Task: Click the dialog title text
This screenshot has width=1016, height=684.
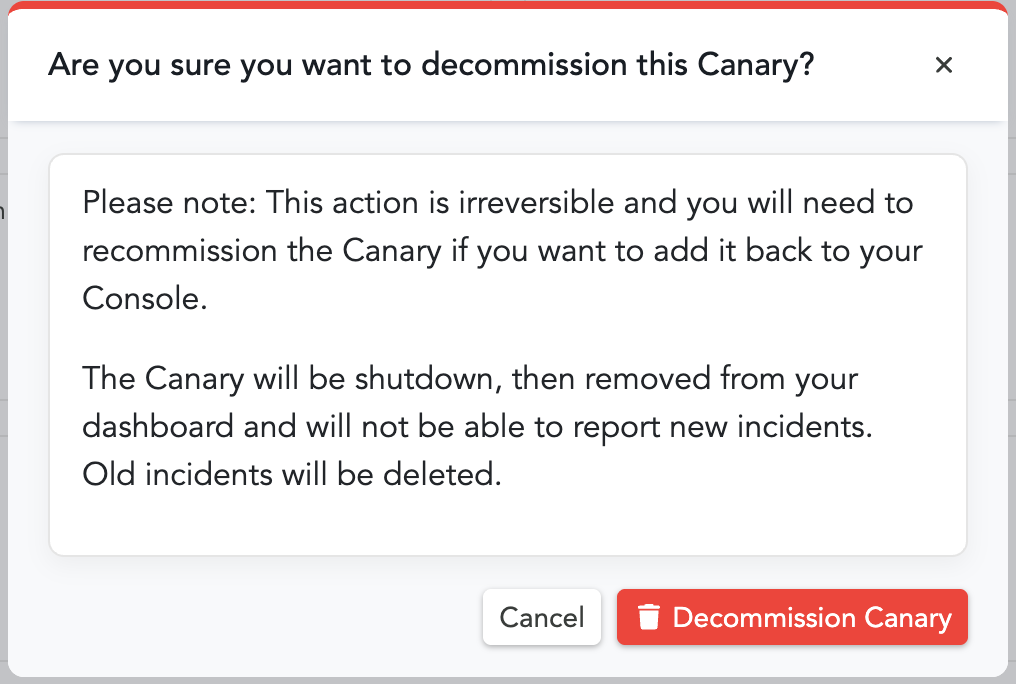Action: point(432,64)
